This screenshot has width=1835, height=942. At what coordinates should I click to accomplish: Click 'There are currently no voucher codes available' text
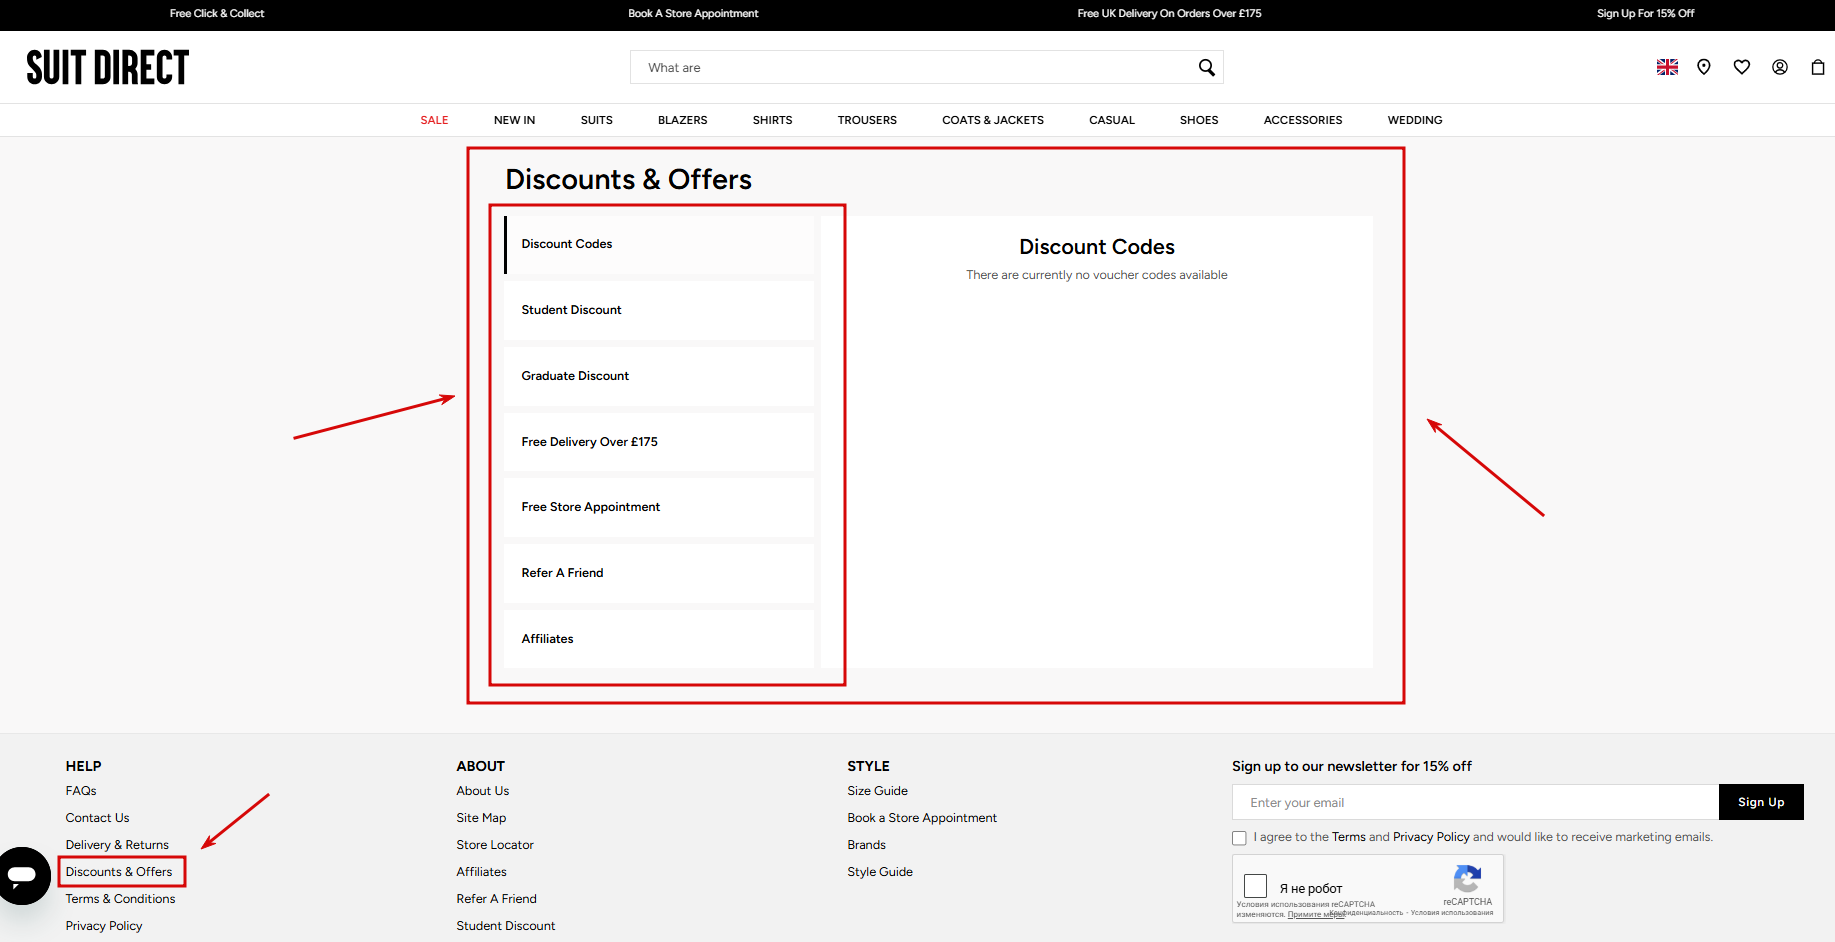coord(1096,275)
